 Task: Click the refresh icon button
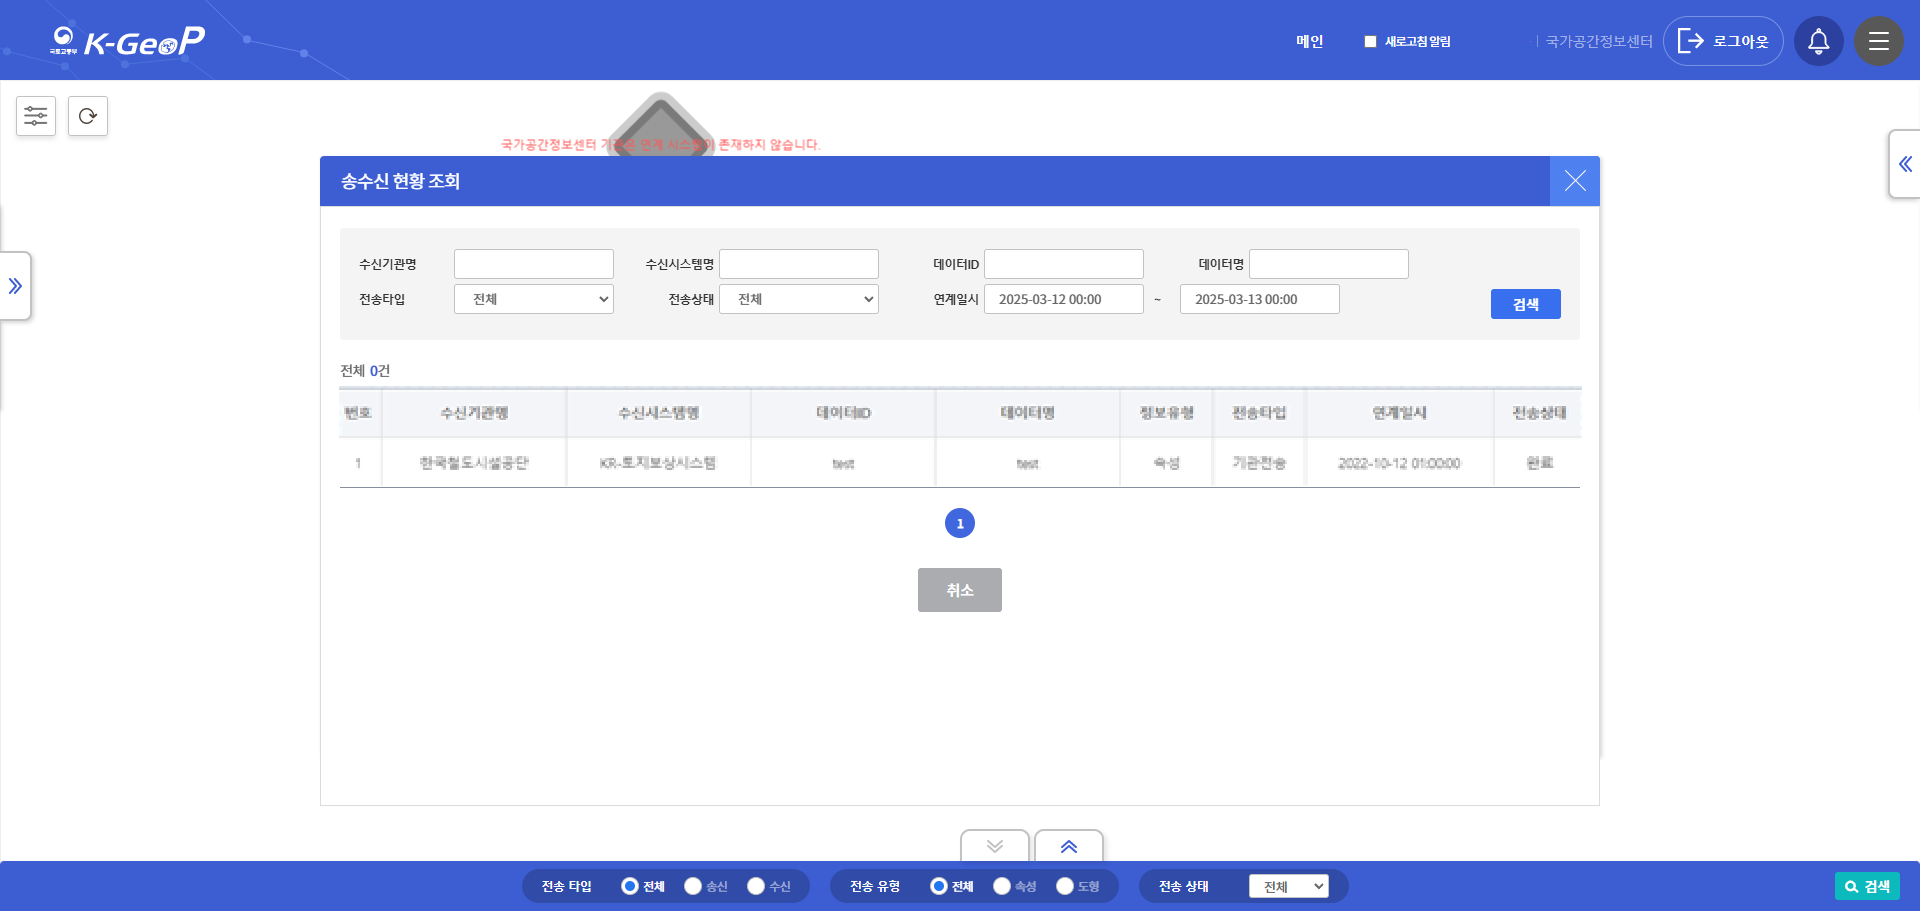coord(88,116)
